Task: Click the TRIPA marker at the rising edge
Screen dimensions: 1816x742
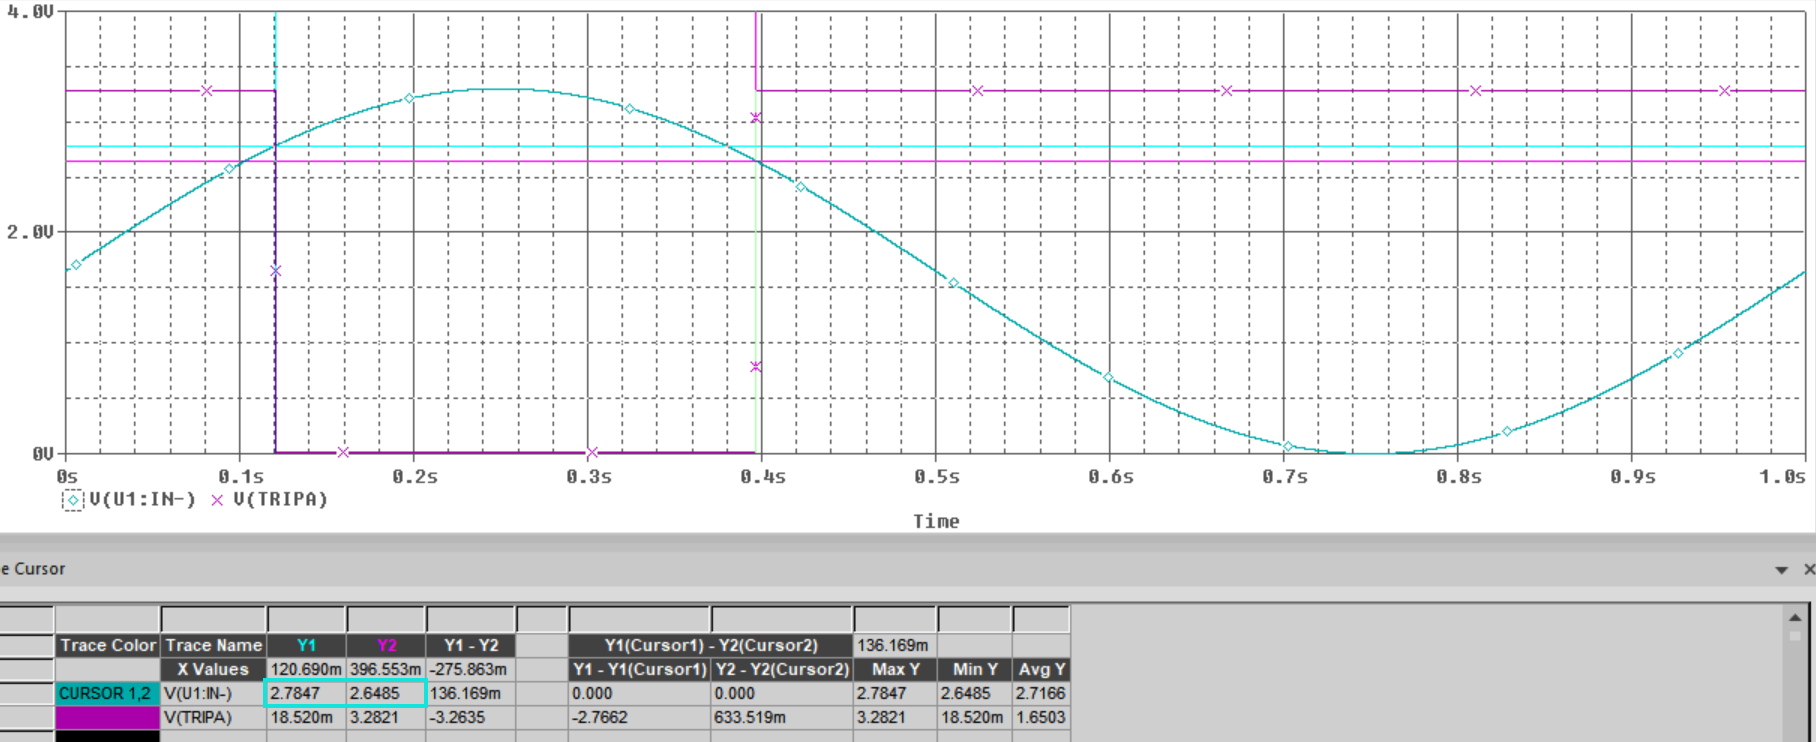Action: [756, 118]
